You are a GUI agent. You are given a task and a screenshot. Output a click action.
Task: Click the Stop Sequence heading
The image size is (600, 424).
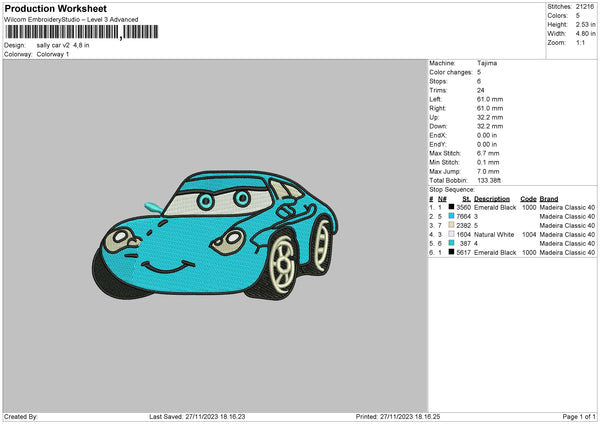click(452, 188)
